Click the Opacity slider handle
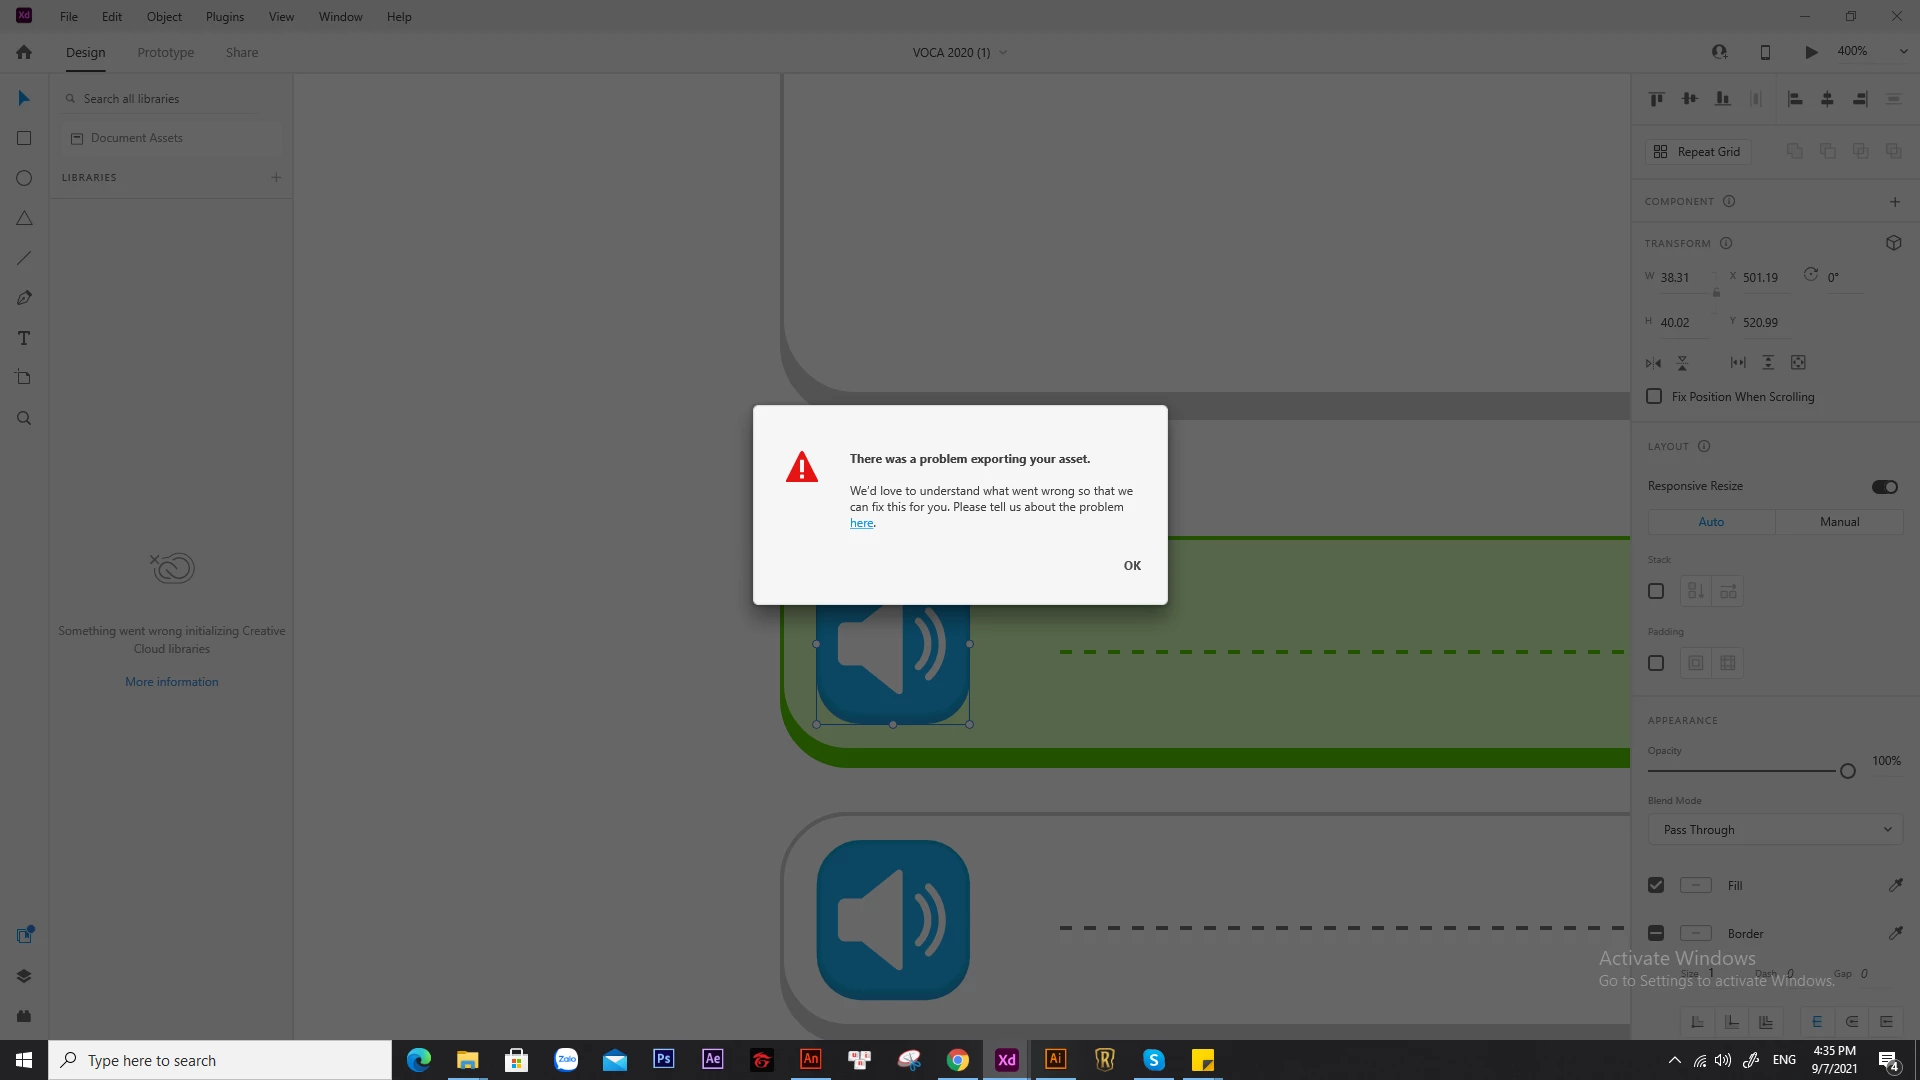 click(x=1848, y=771)
